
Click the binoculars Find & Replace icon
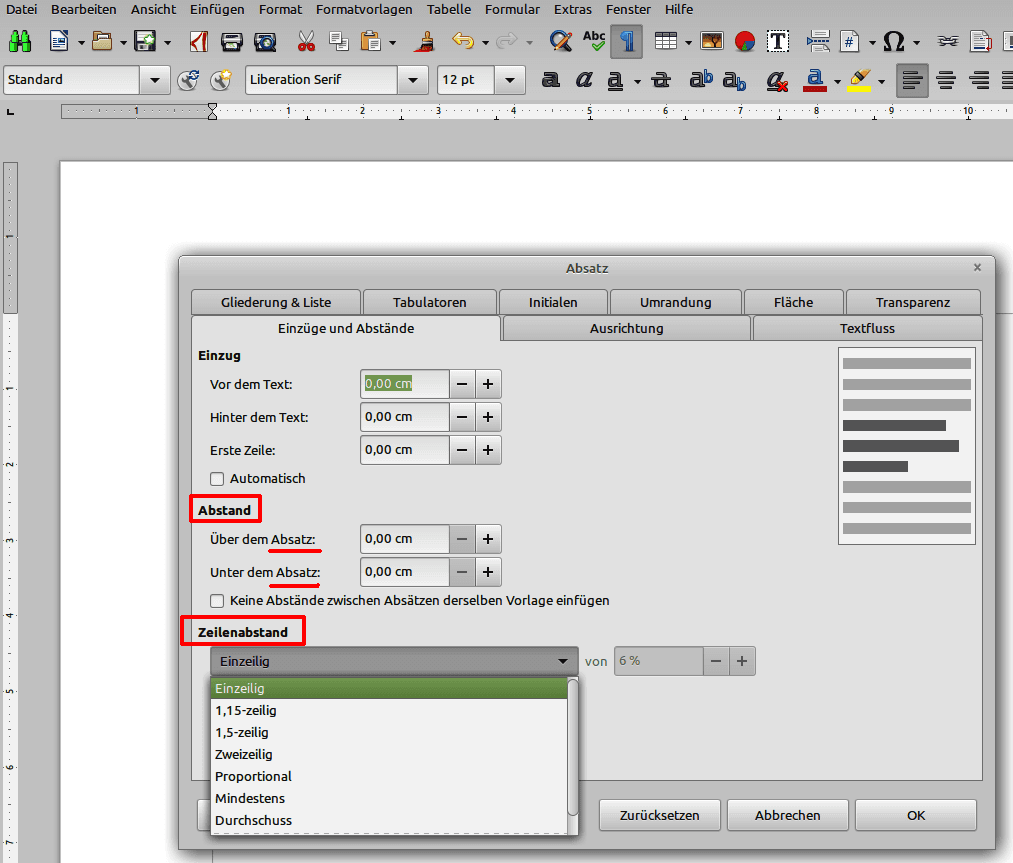pyautogui.click(x=20, y=42)
